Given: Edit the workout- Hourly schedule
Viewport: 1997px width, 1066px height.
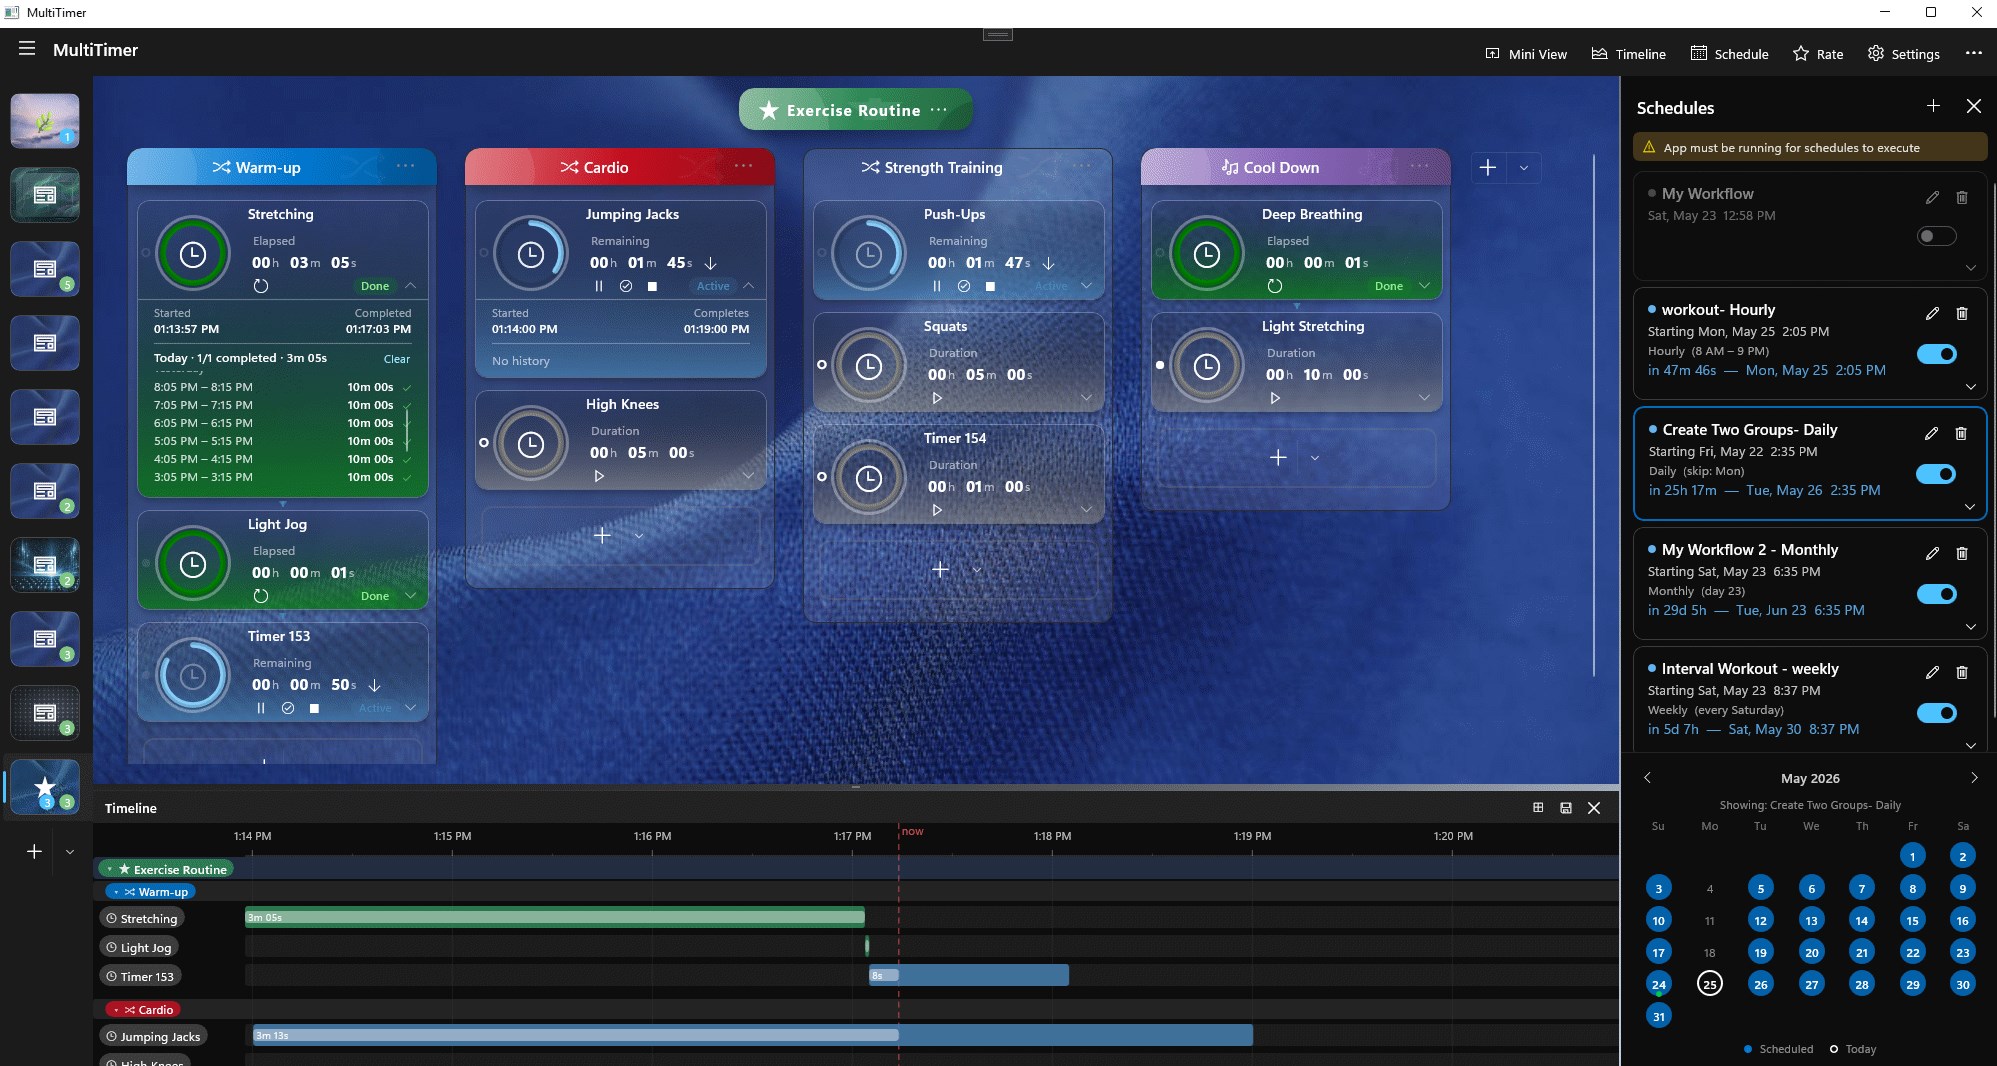Looking at the screenshot, I should click(1932, 313).
